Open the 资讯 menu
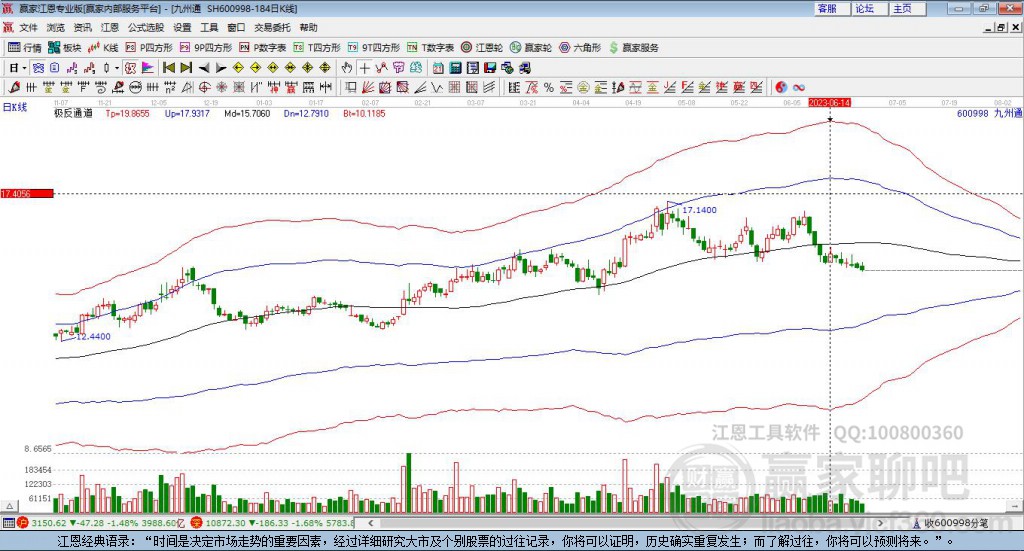 (82, 27)
